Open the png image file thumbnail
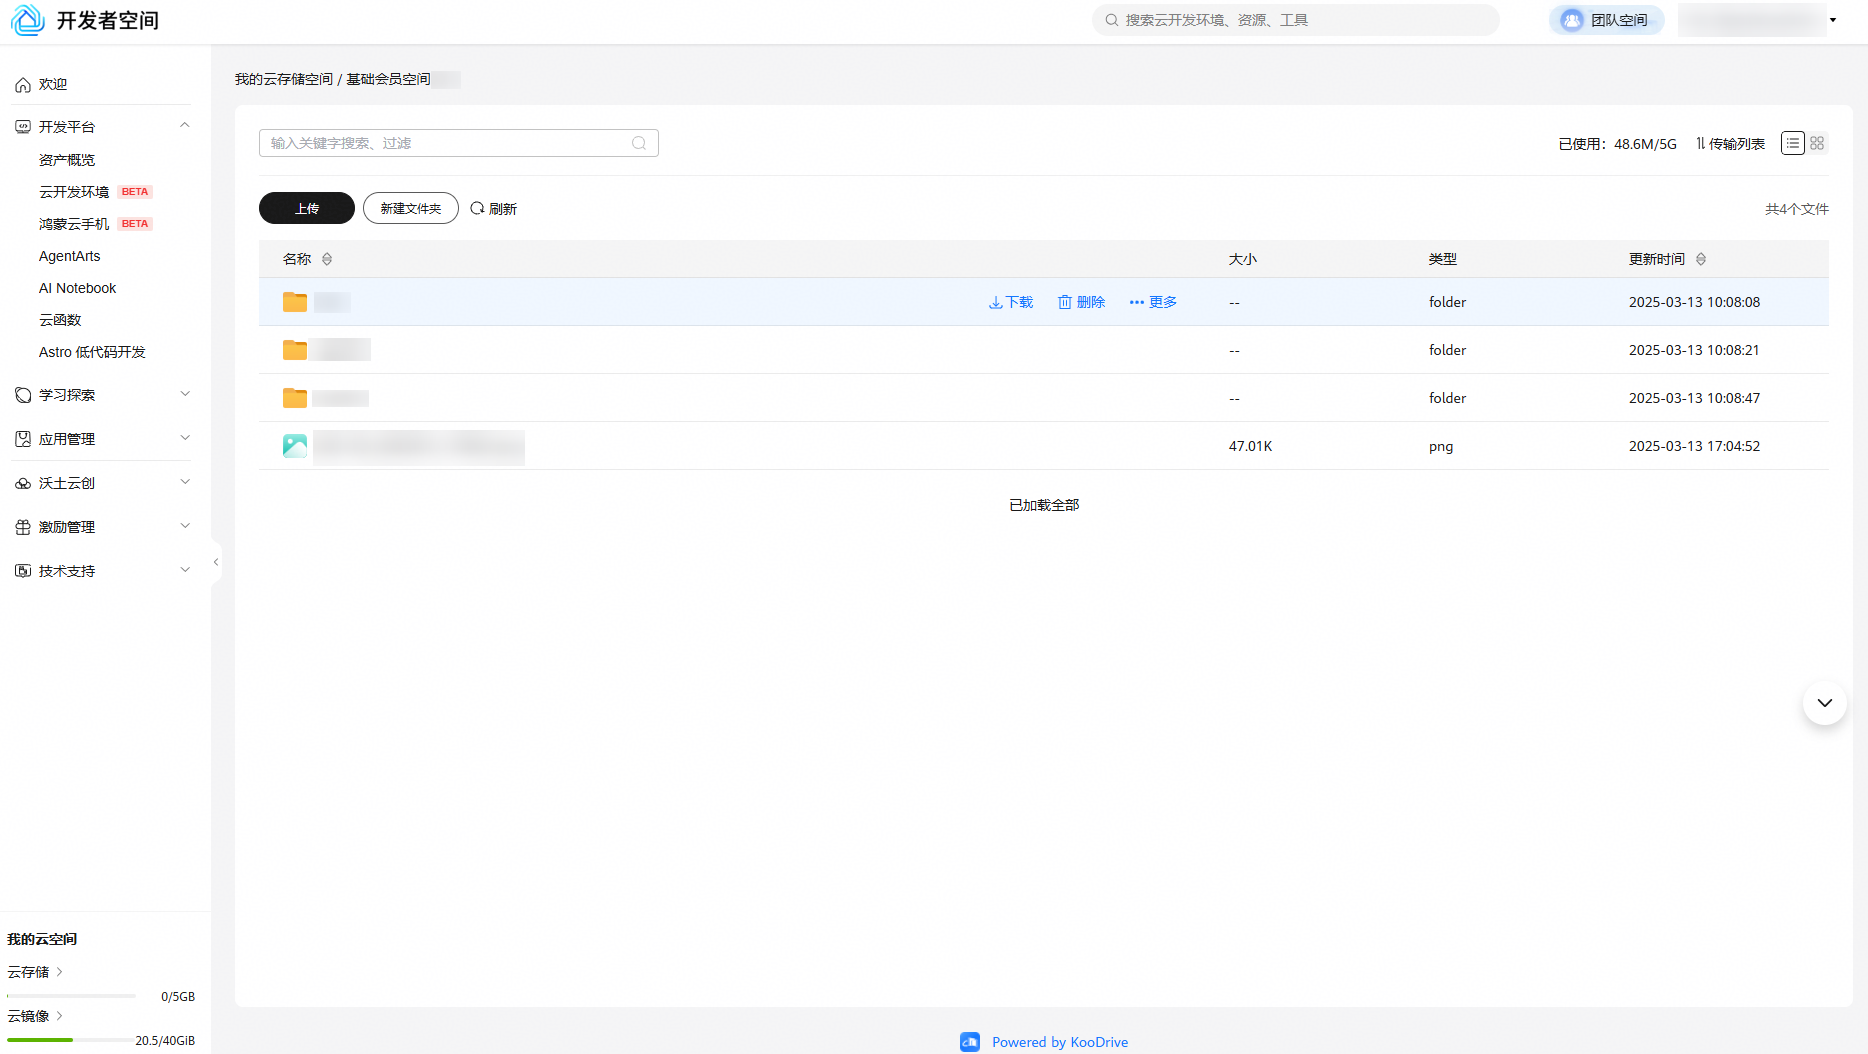This screenshot has height=1054, width=1868. pyautogui.click(x=295, y=446)
